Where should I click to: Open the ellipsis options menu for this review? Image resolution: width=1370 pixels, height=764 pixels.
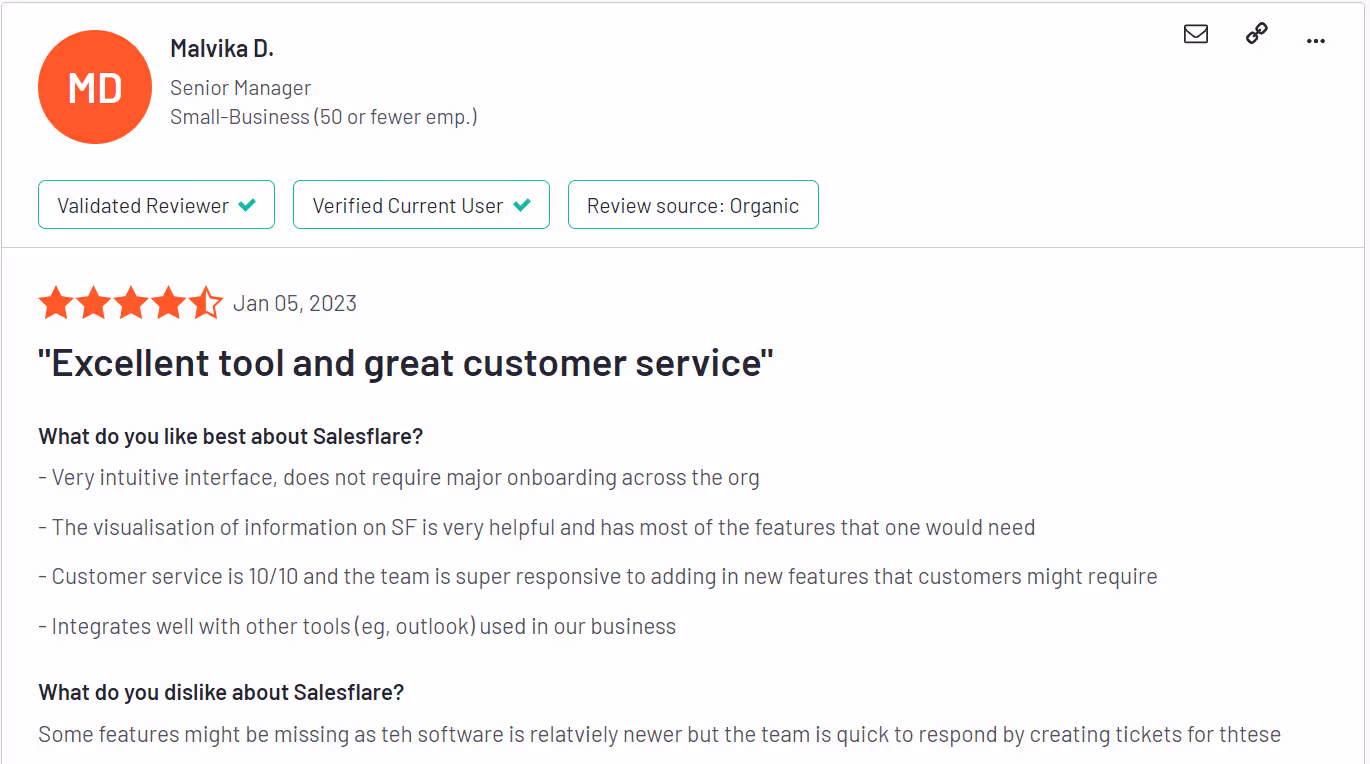click(x=1315, y=39)
